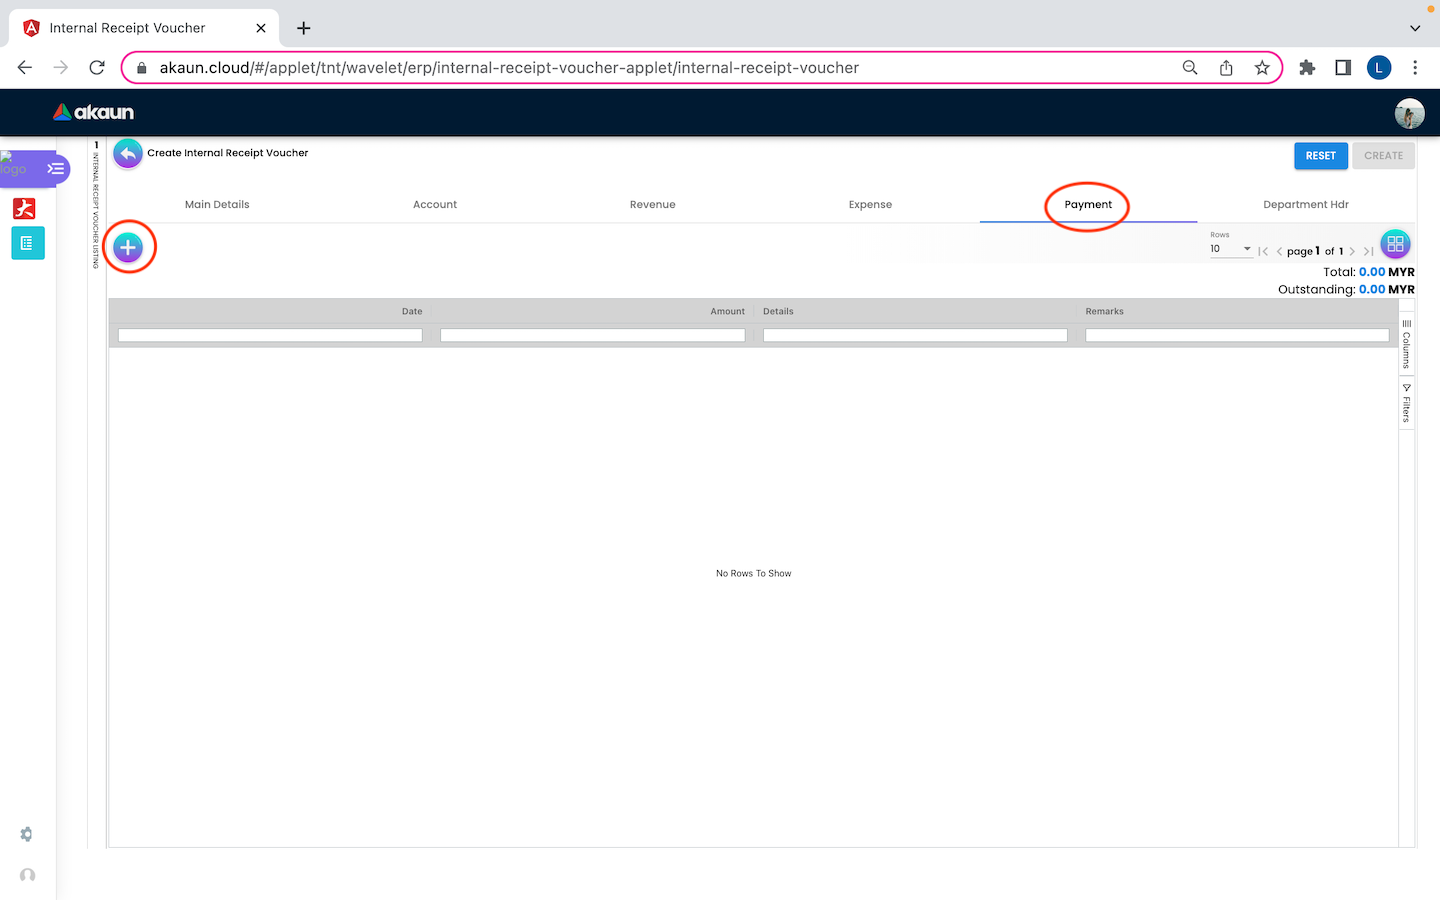Viewport: 1440px width, 900px height.
Task: Click the site lock icon in address bar
Action: [x=142, y=68]
